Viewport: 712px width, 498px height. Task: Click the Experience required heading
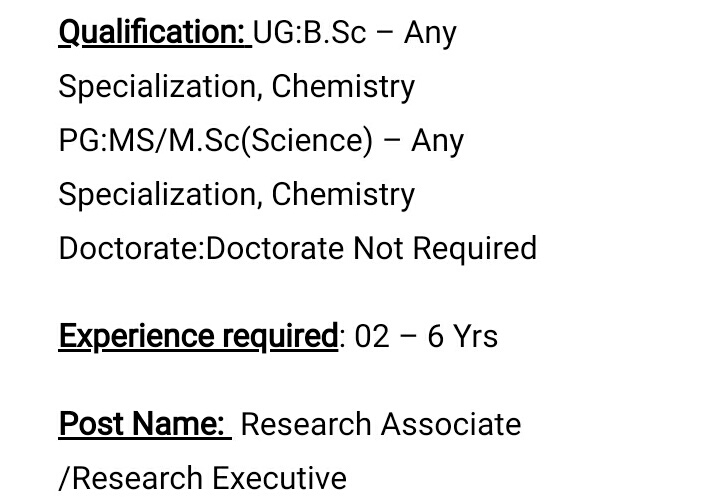click(198, 337)
